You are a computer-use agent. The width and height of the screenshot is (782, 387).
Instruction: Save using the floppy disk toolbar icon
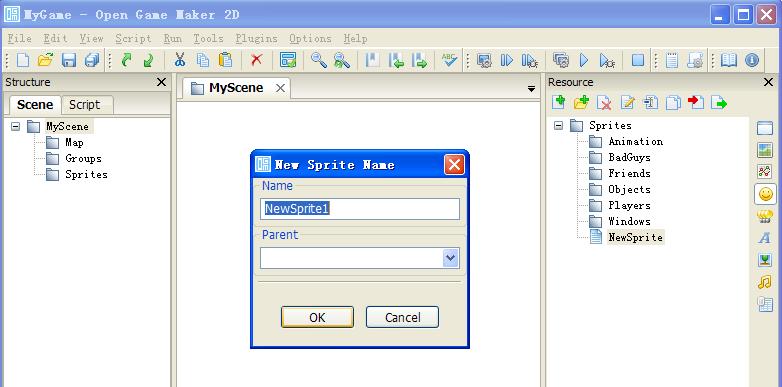tap(68, 60)
